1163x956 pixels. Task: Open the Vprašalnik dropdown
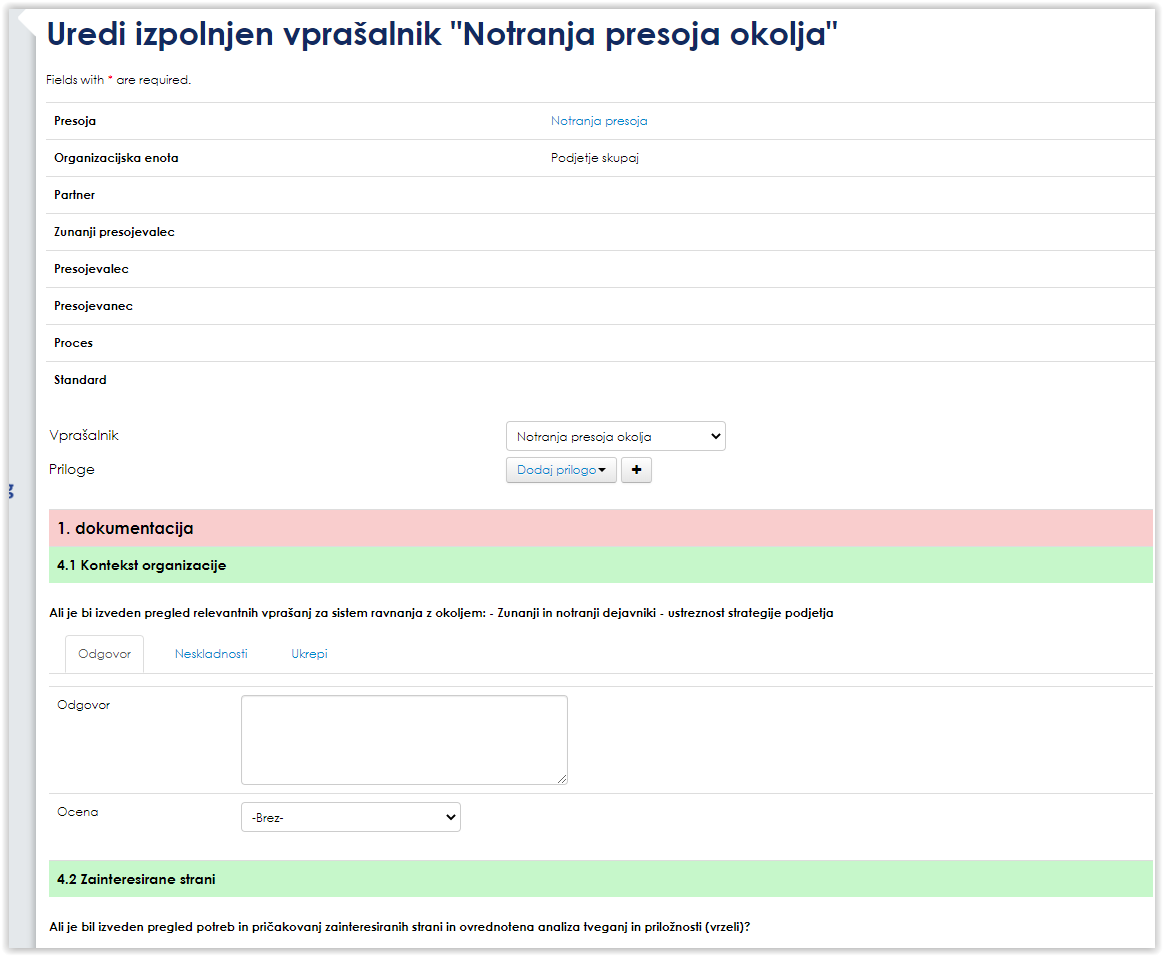(615, 437)
